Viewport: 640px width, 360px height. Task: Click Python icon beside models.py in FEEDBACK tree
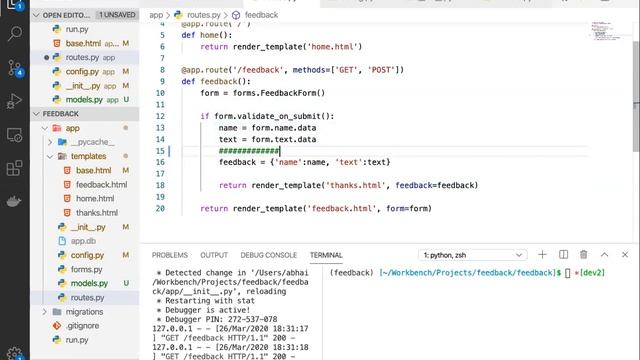(62, 283)
